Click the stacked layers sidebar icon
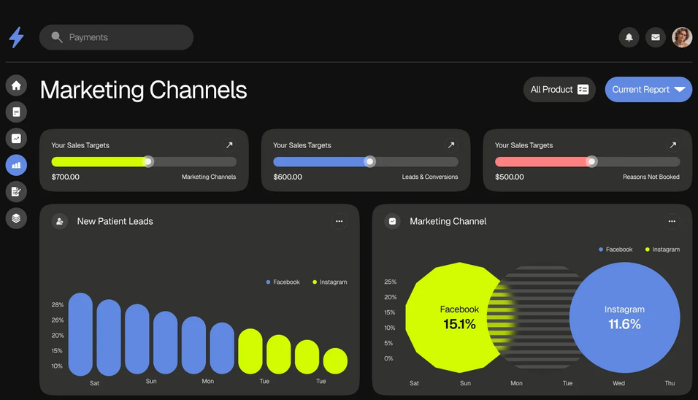The height and width of the screenshot is (400, 698). click(16, 218)
